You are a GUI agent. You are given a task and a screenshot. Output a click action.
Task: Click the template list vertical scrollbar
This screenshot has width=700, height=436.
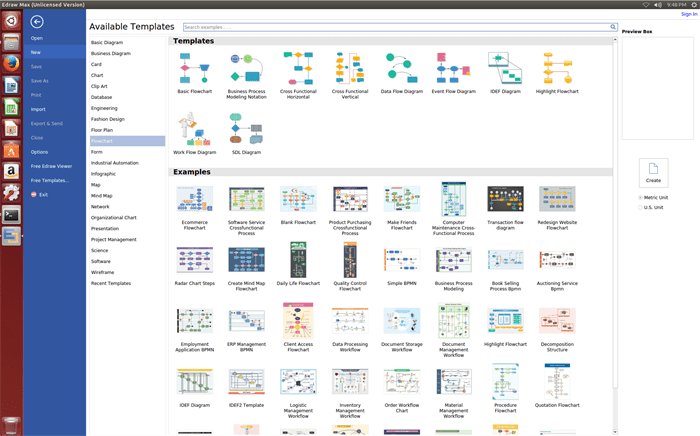click(x=615, y=214)
